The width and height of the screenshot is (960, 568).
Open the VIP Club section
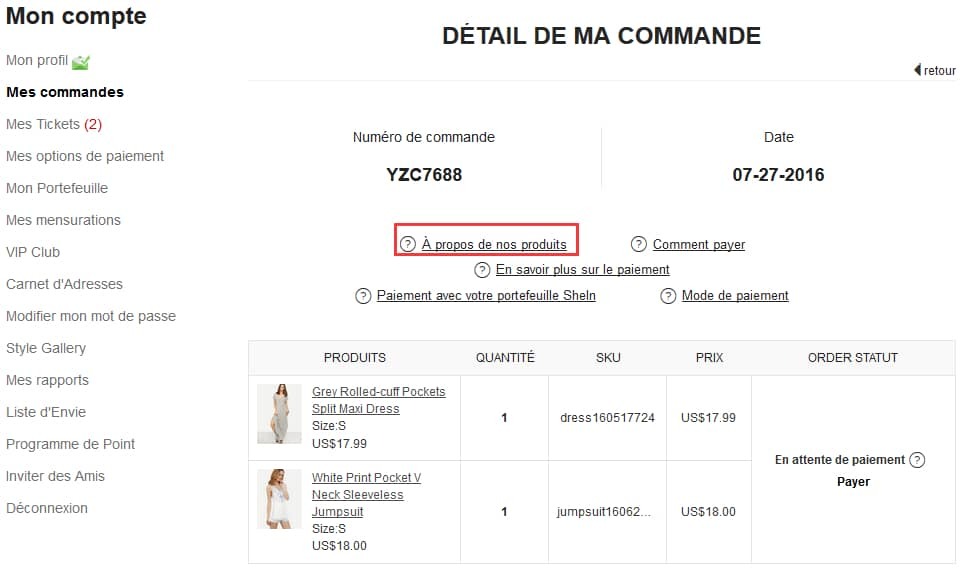tap(33, 252)
